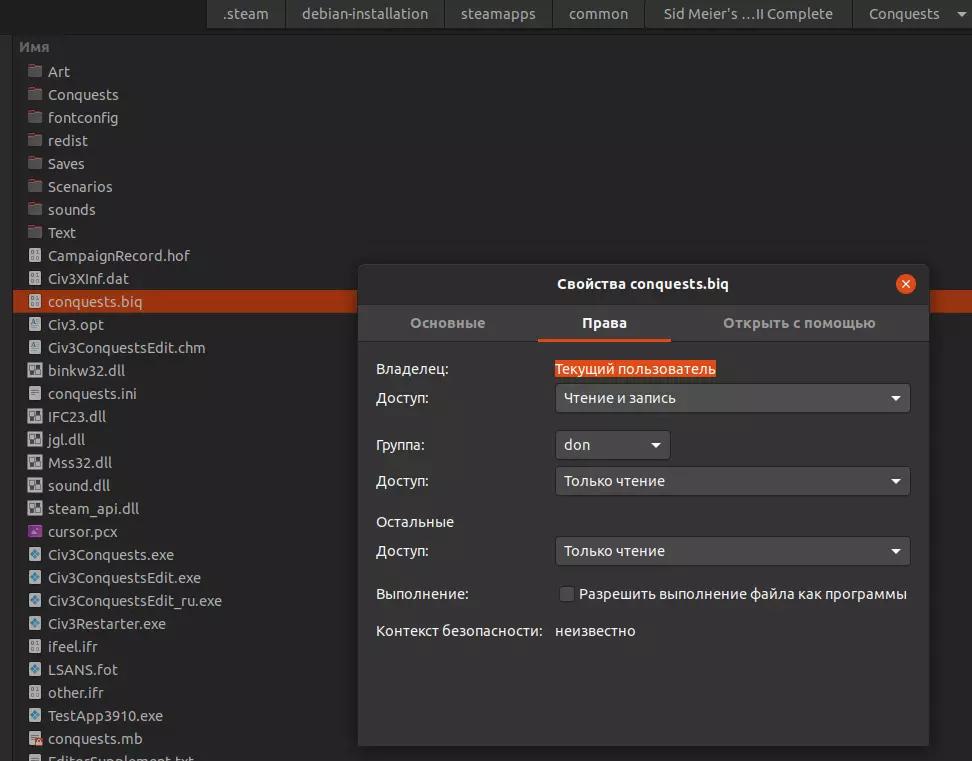This screenshot has width=972, height=761.
Task: Click the Civ3Conquests.exe executable icon
Action: click(x=35, y=555)
